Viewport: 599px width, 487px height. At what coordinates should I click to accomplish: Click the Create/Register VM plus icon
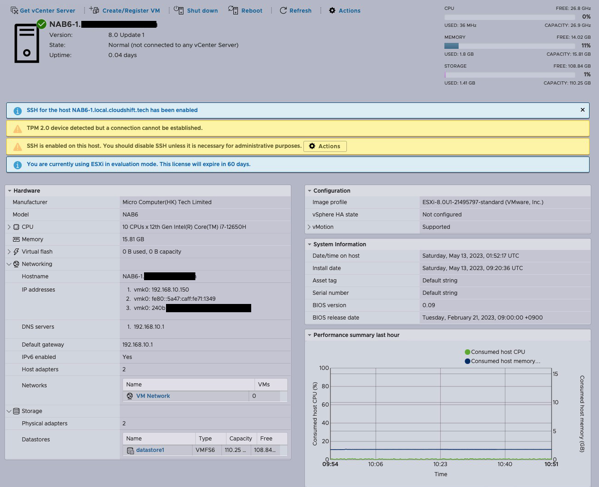(94, 10)
